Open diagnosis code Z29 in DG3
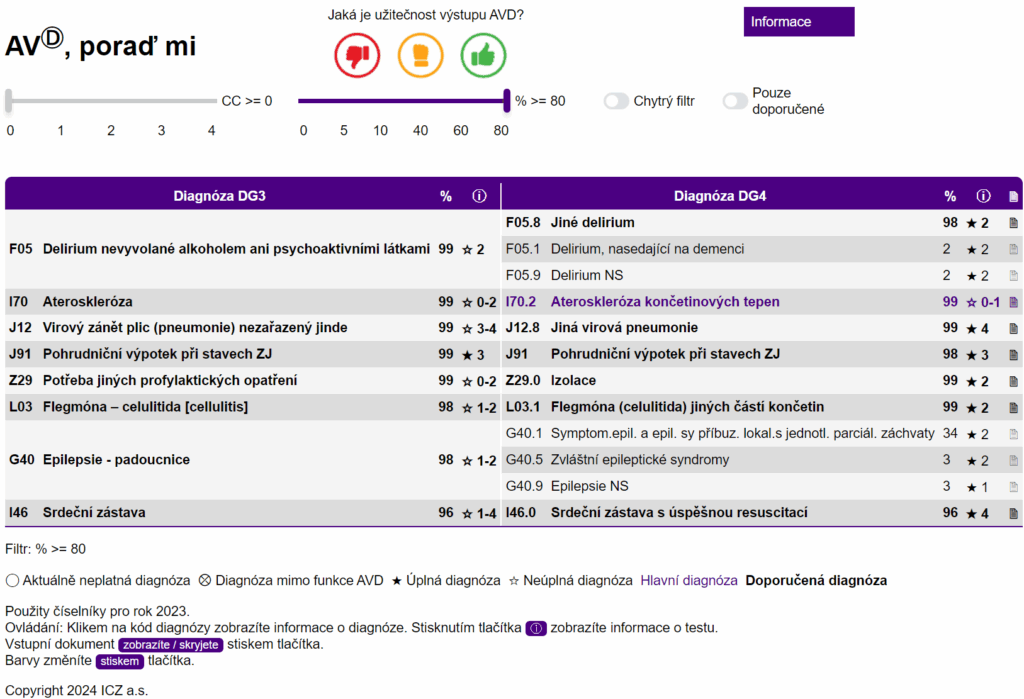 [x=21, y=381]
